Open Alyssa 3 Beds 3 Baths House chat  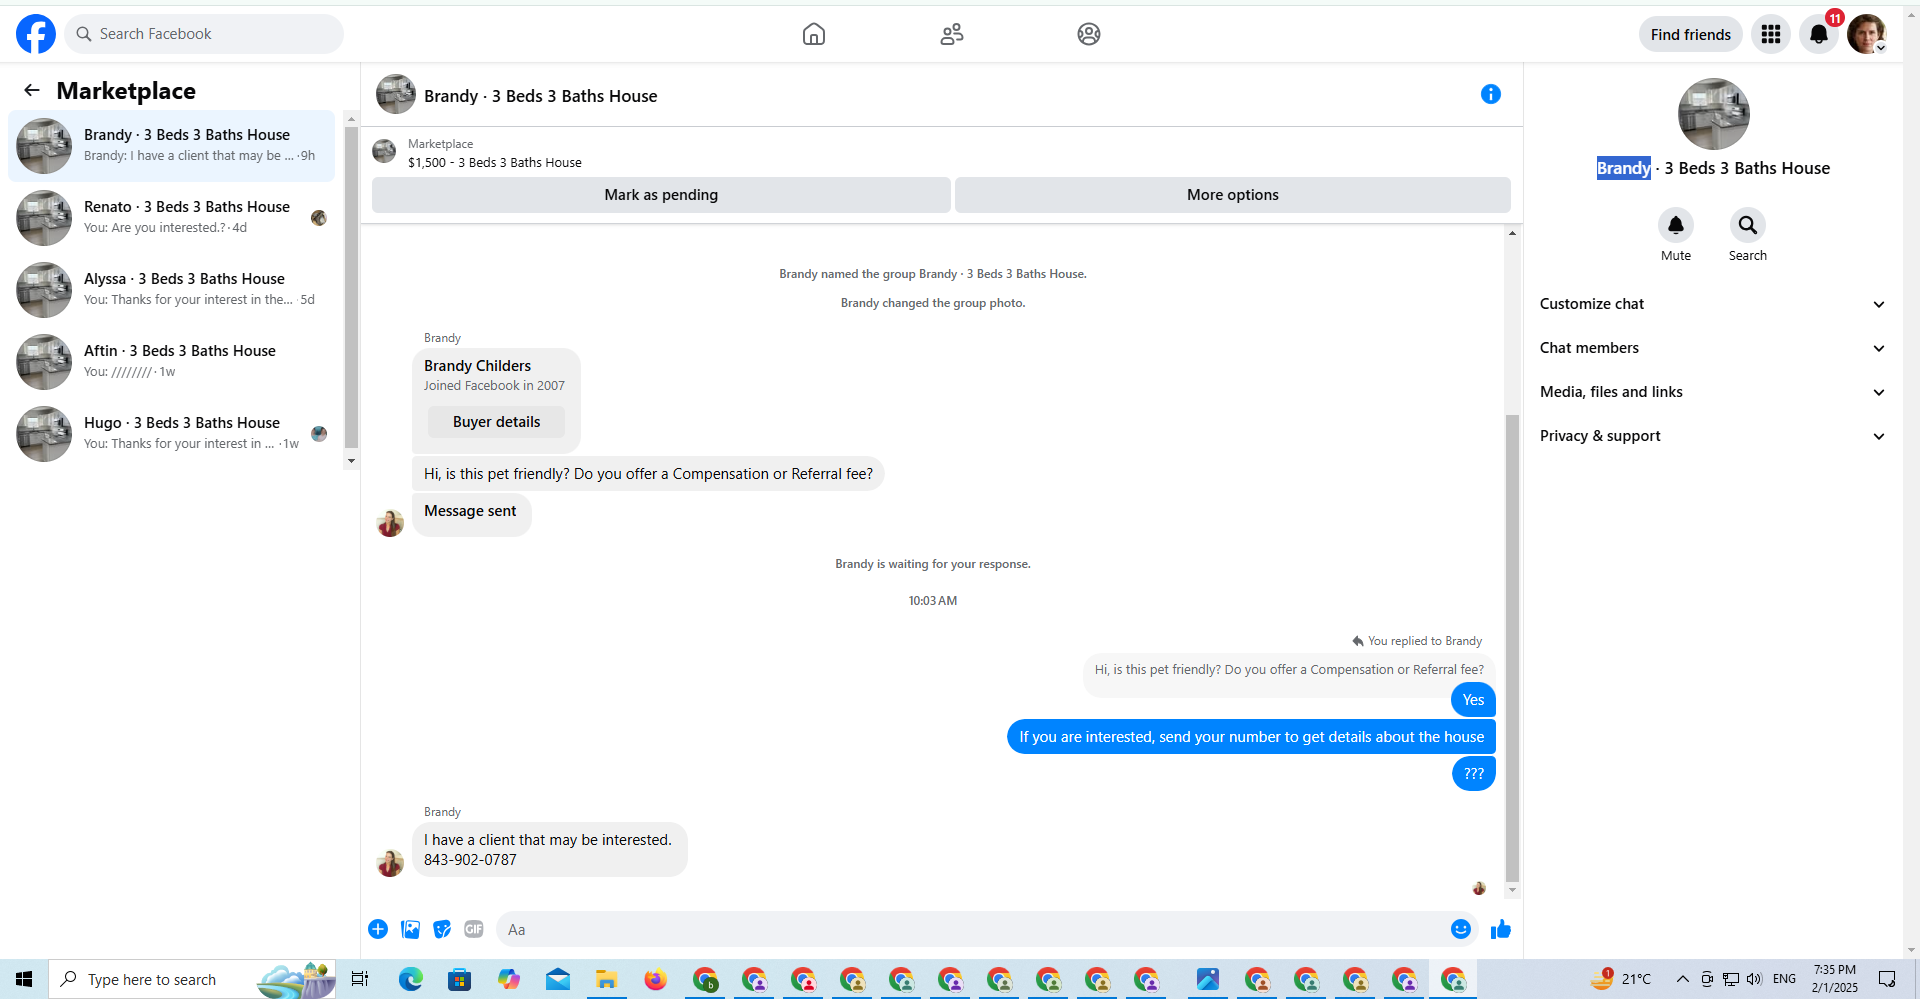click(172, 290)
